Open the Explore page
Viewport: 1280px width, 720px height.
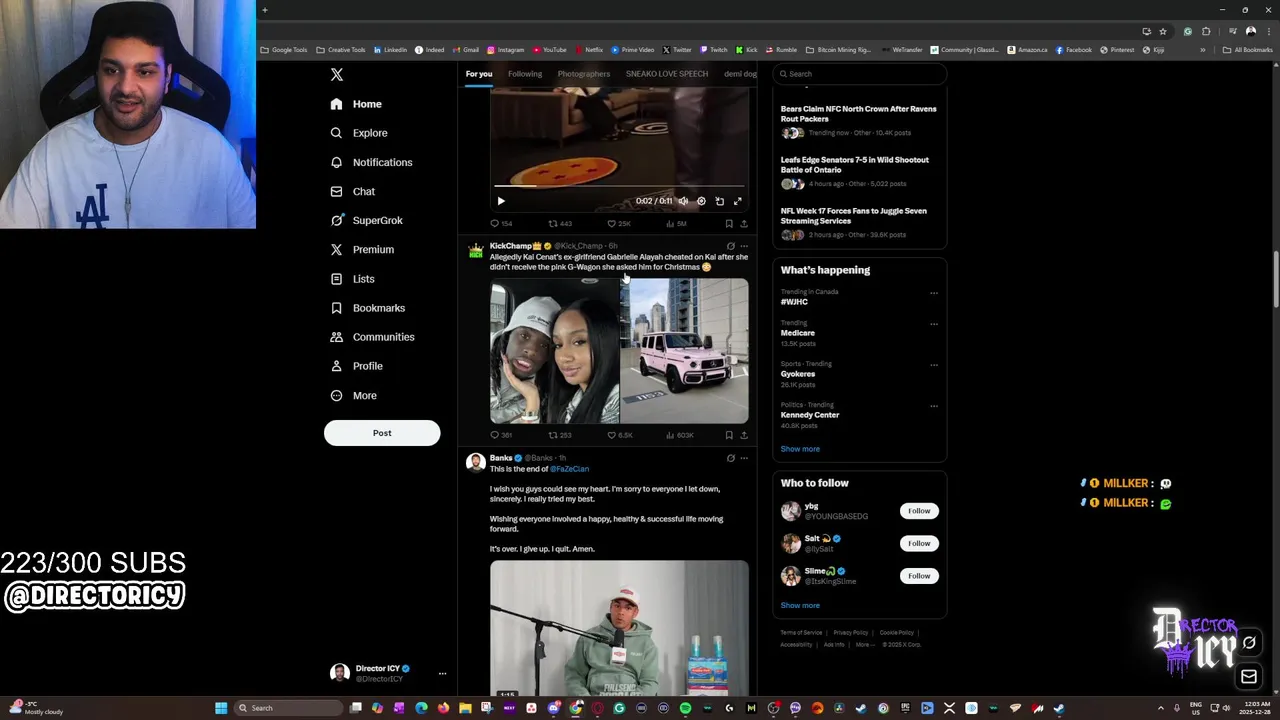[358, 133]
